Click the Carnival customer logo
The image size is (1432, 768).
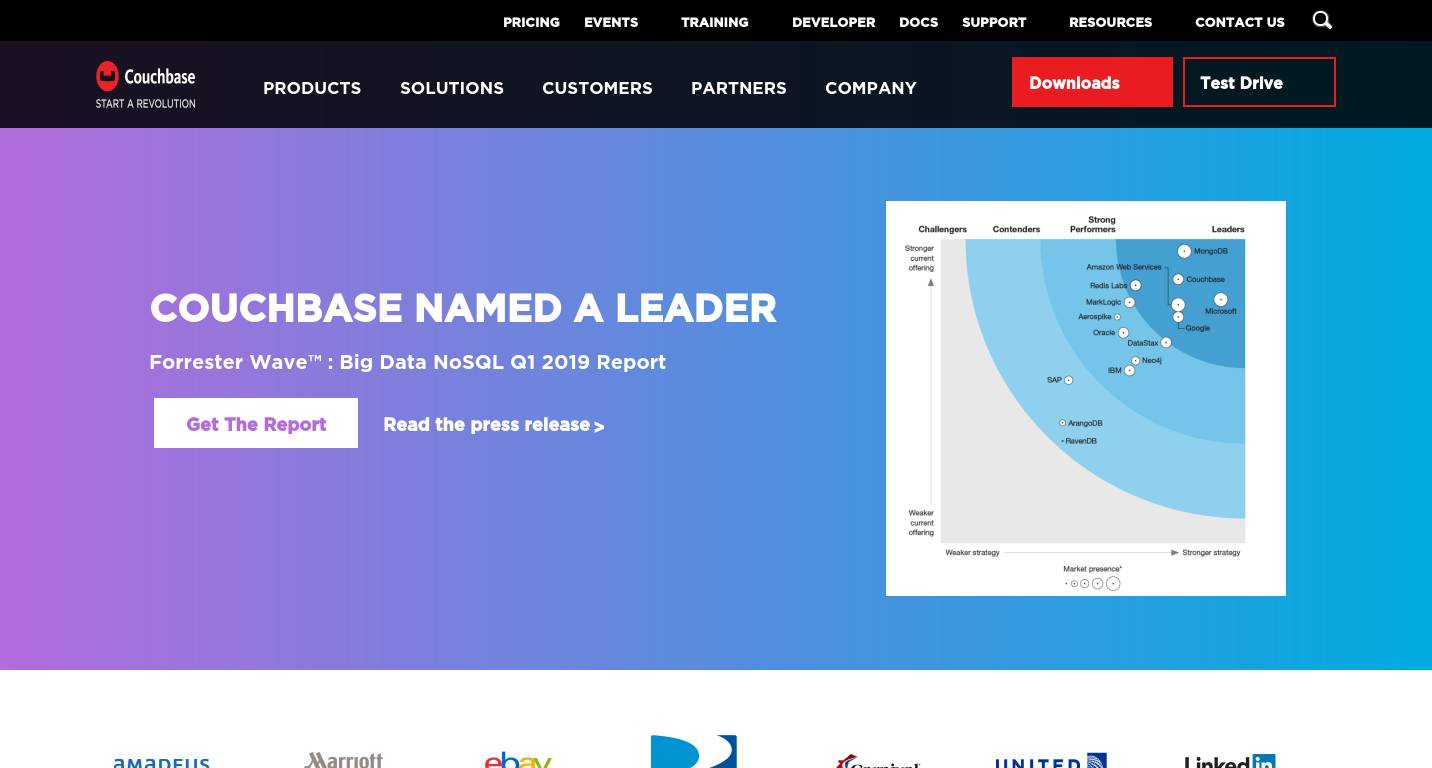pyautogui.click(x=877, y=761)
